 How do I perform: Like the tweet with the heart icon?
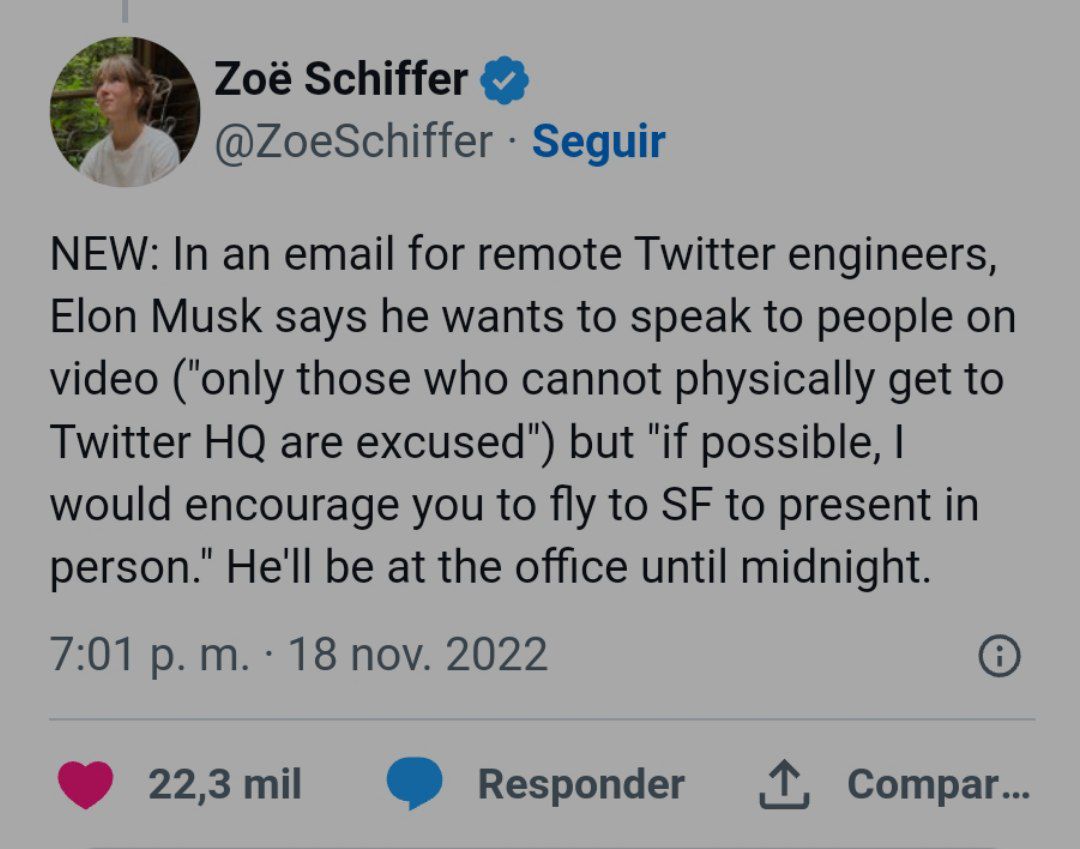tap(85, 784)
